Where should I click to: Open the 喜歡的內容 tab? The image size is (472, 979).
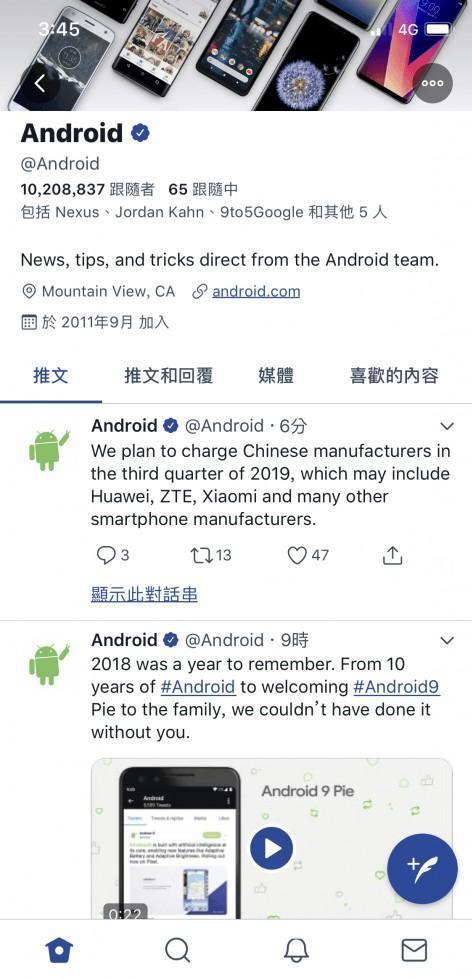click(394, 375)
